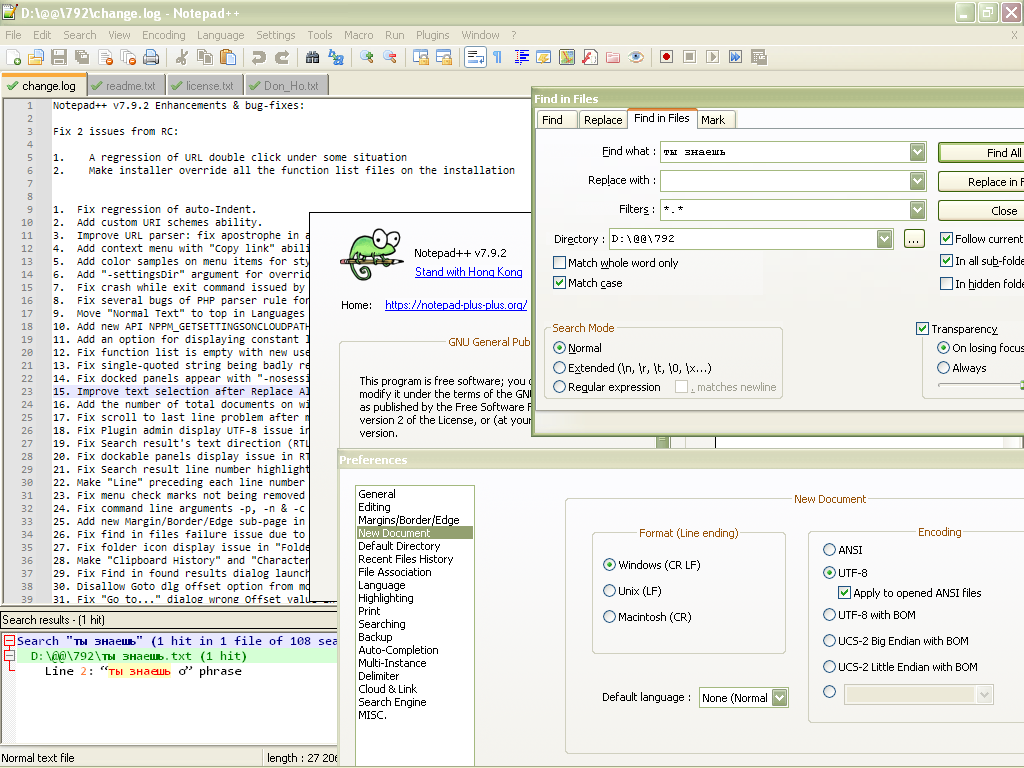This screenshot has width=1024, height=768.
Task: Open the Document Map icon
Action: pyautogui.click(x=567, y=57)
